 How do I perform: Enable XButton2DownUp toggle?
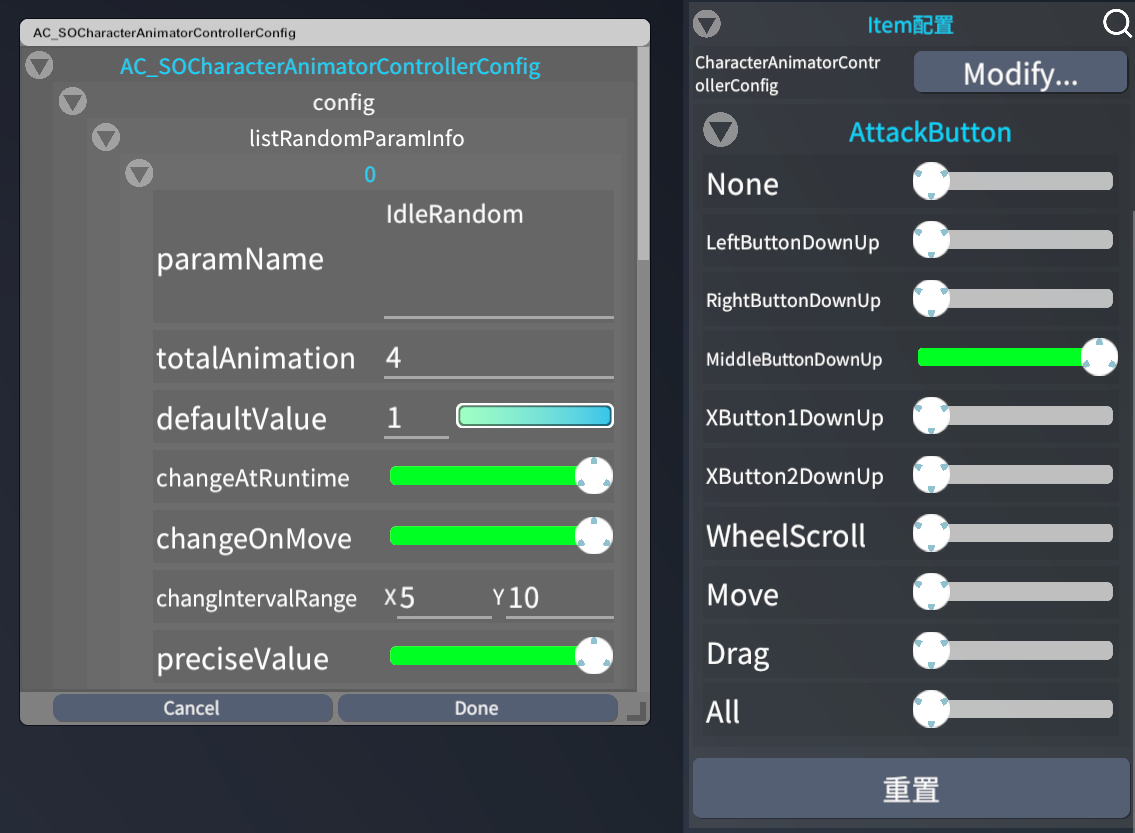click(1013, 474)
